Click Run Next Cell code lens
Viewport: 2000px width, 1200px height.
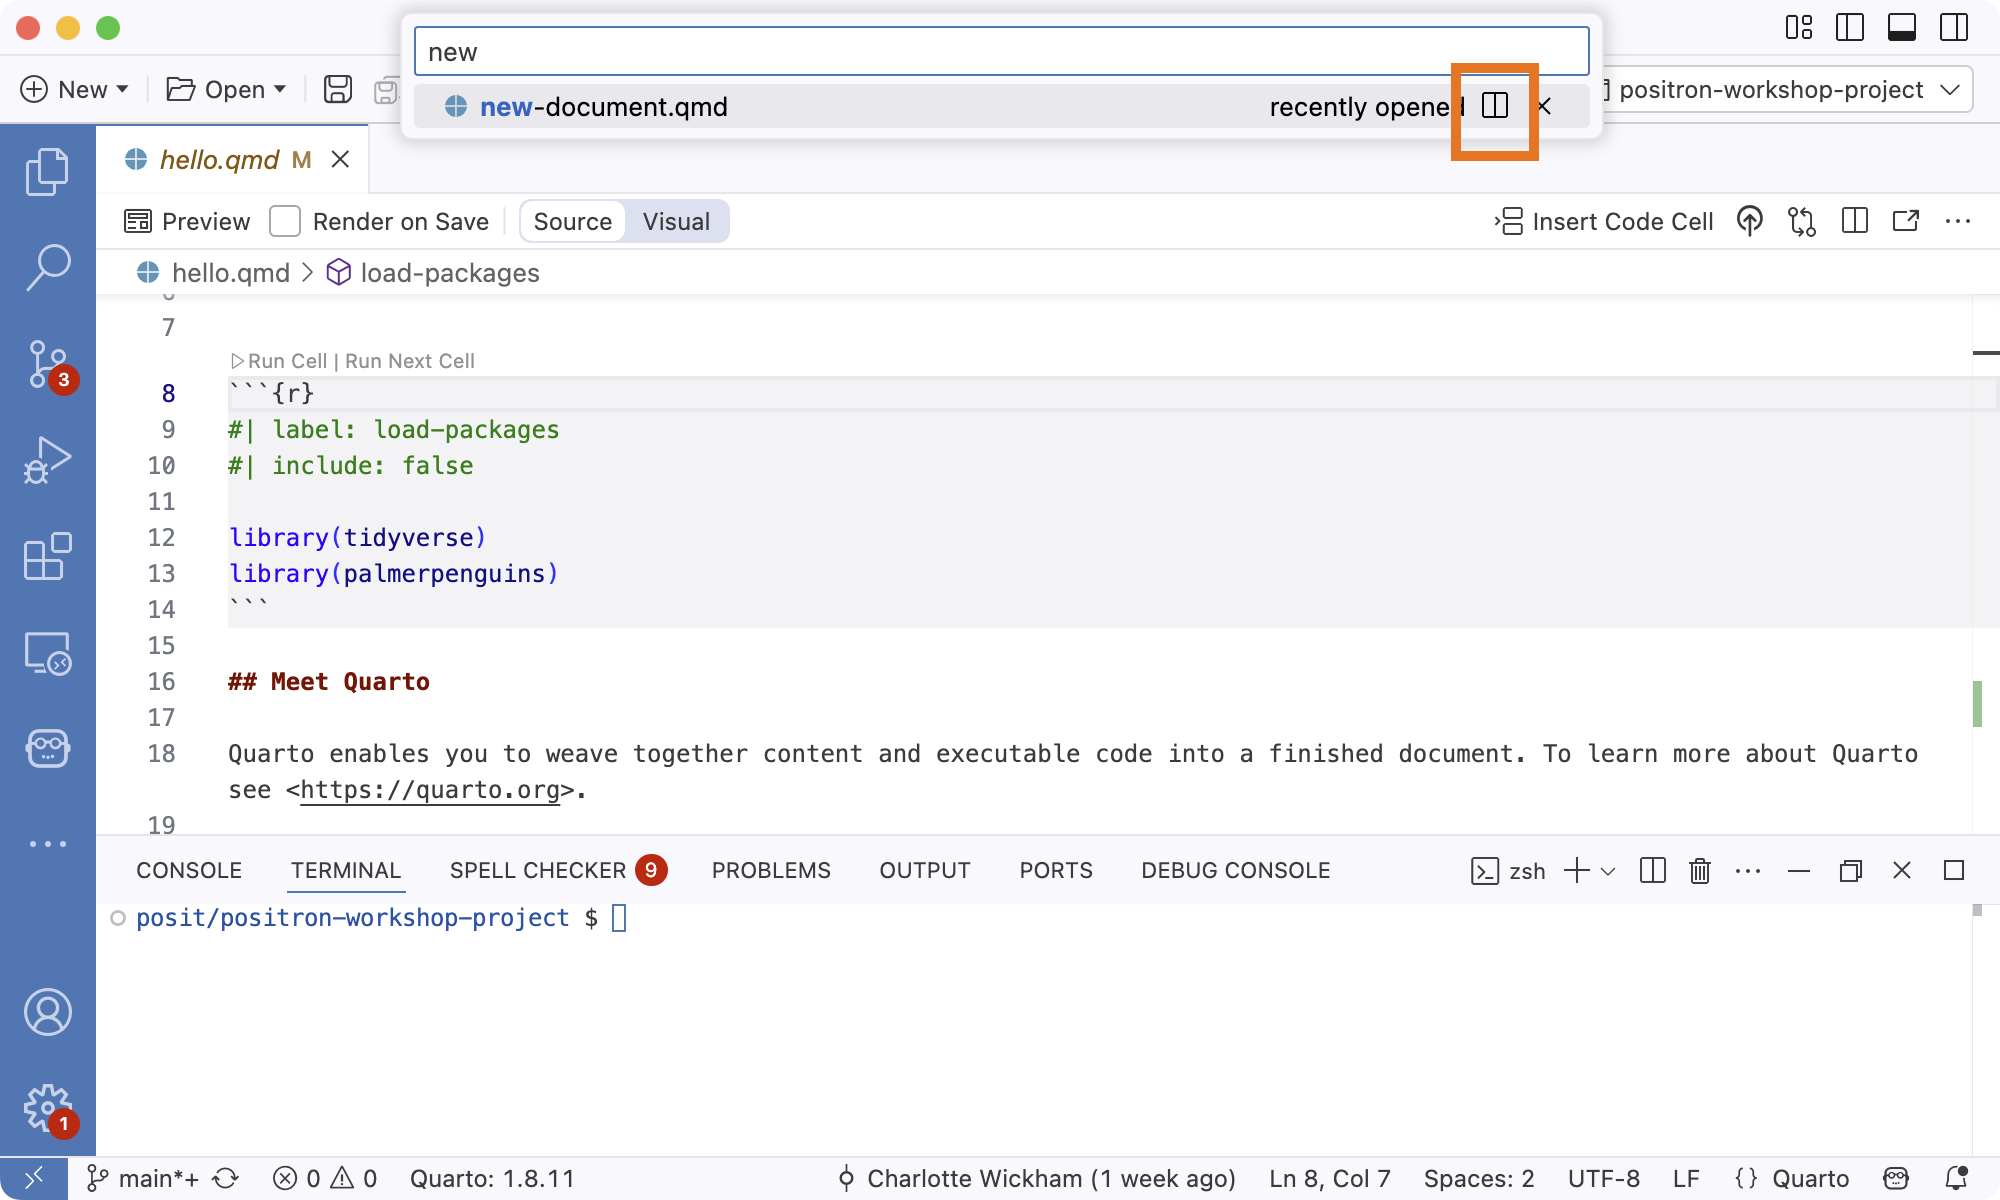tap(410, 361)
